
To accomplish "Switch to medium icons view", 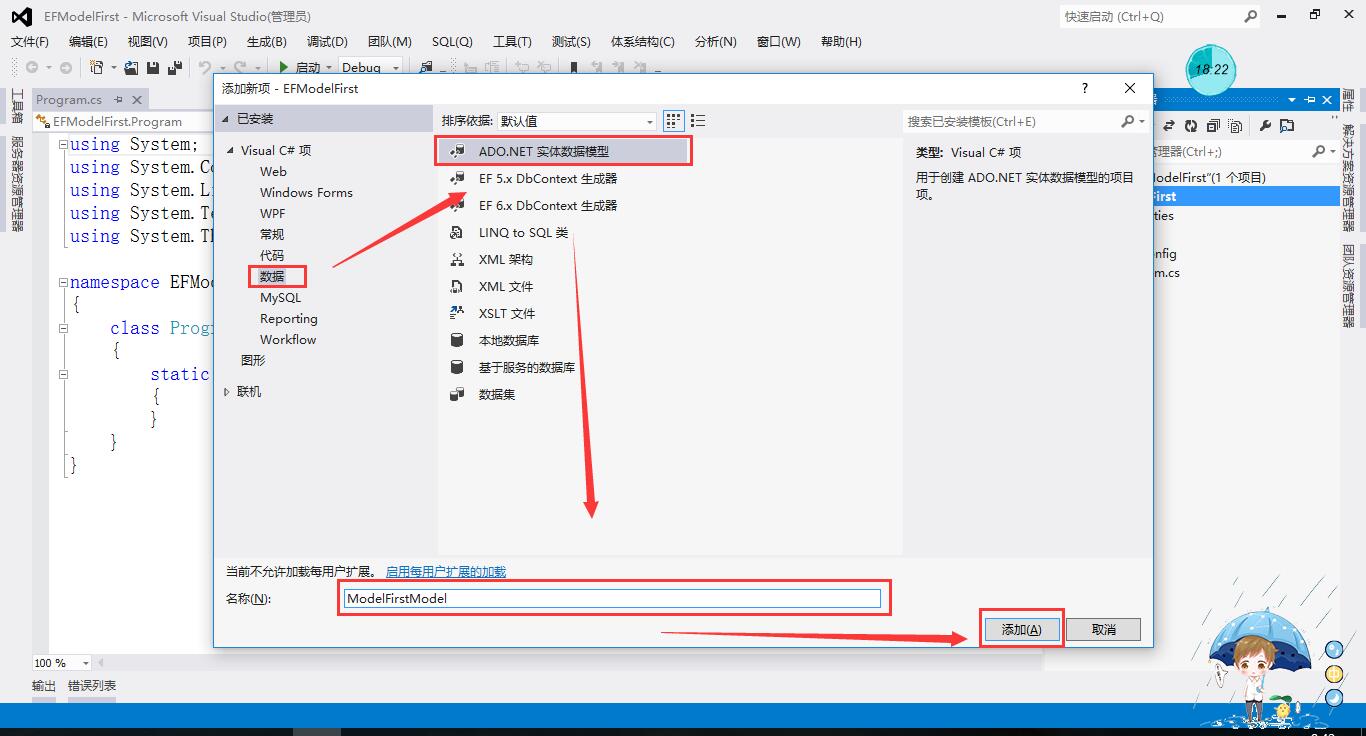I will 673,121.
